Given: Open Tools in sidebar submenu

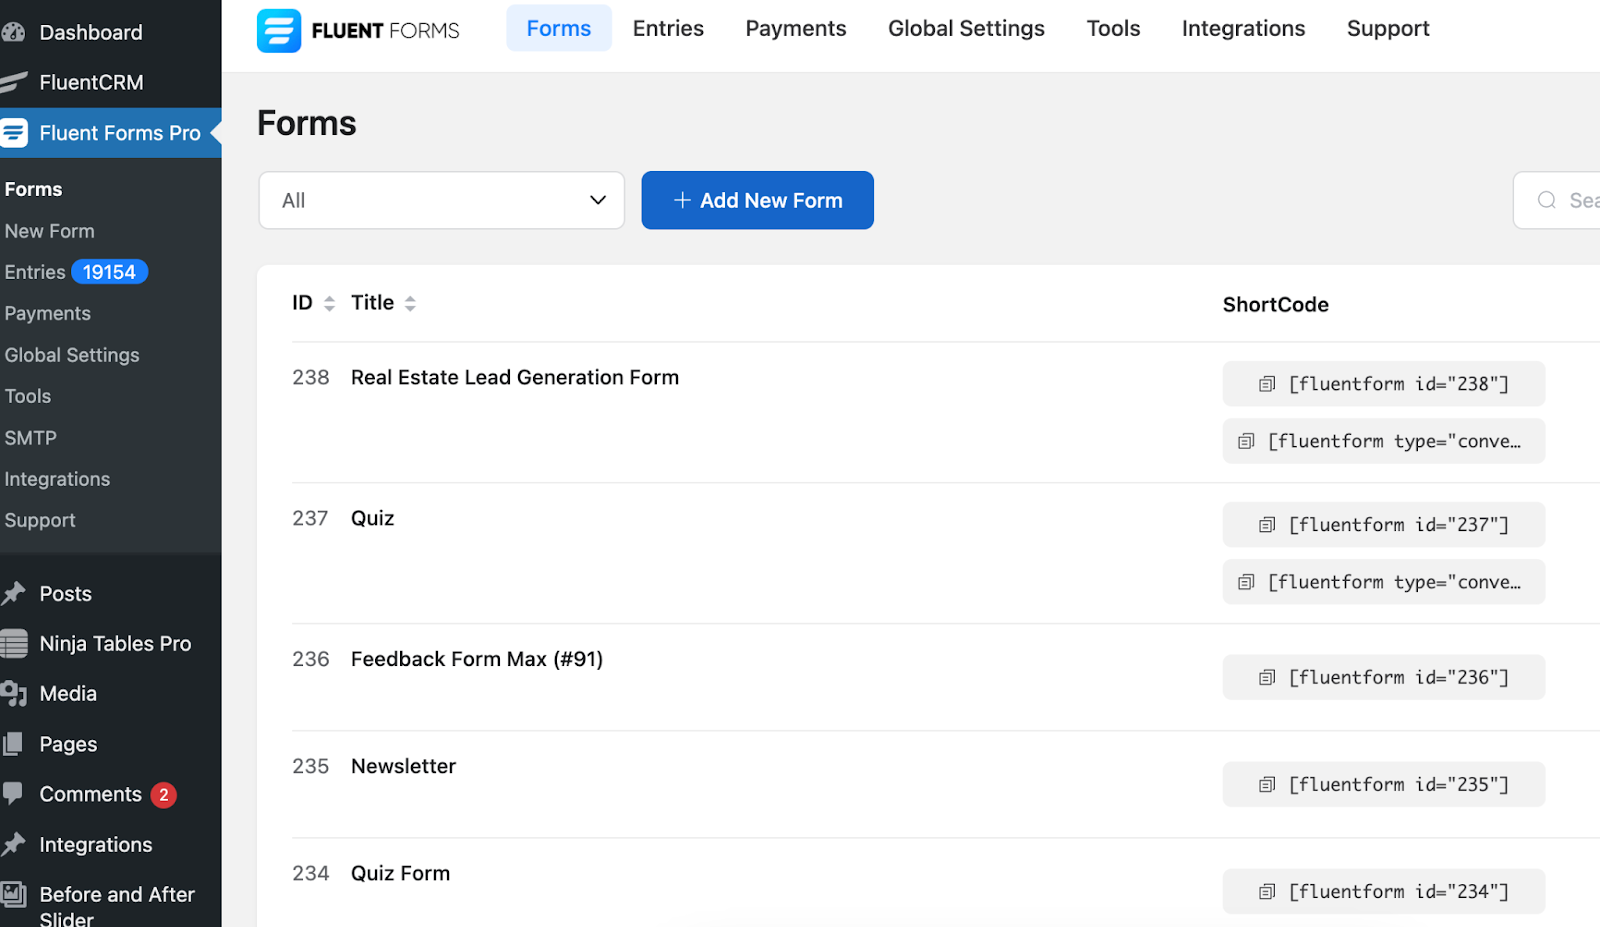Looking at the screenshot, I should (x=28, y=396).
